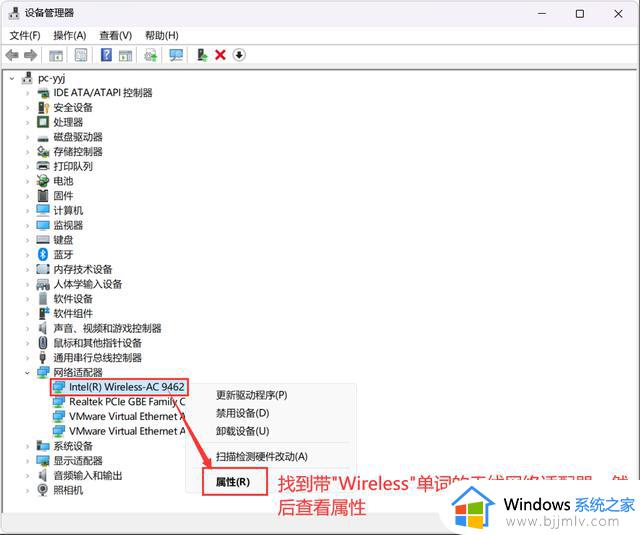Click the disk drives (磁盘驱动器) icon
The width and height of the screenshot is (640, 535).
tap(43, 138)
